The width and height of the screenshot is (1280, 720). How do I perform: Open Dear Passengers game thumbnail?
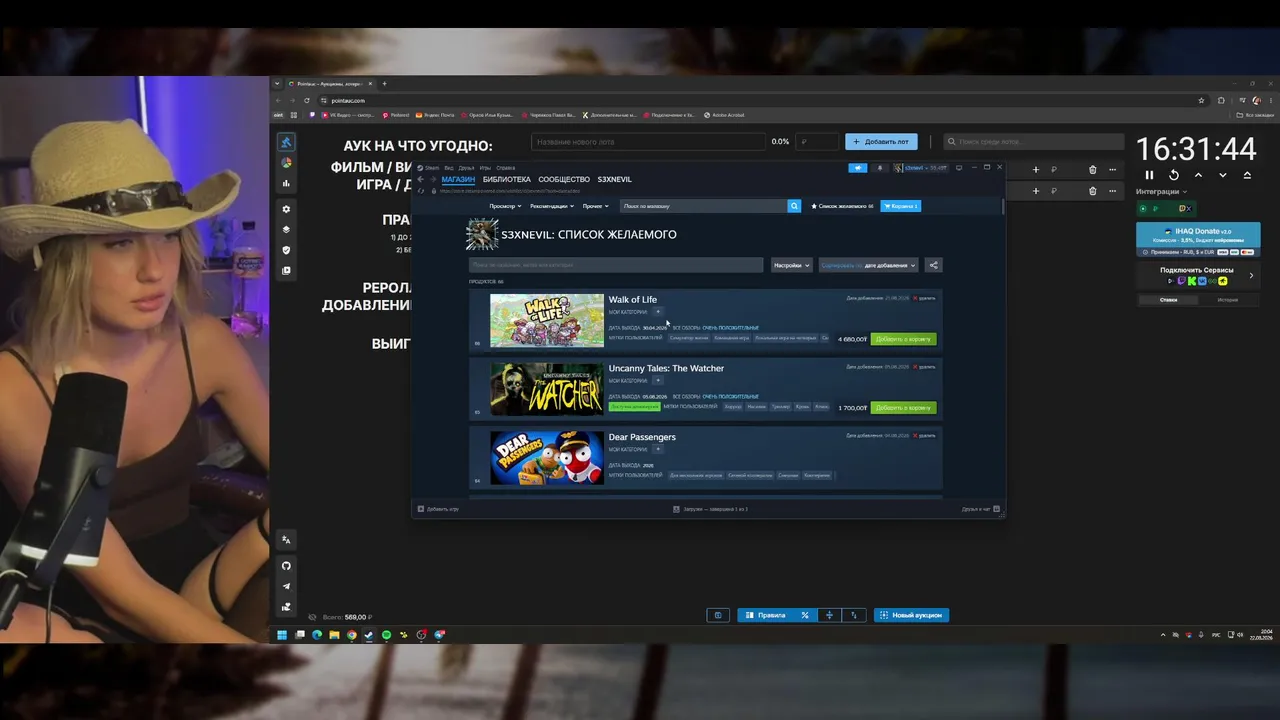click(547, 458)
